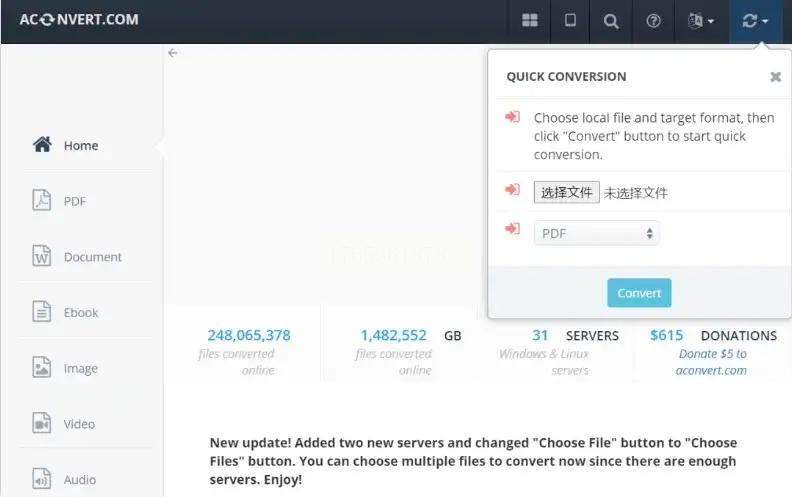Open the Video converter icon

tap(42, 423)
